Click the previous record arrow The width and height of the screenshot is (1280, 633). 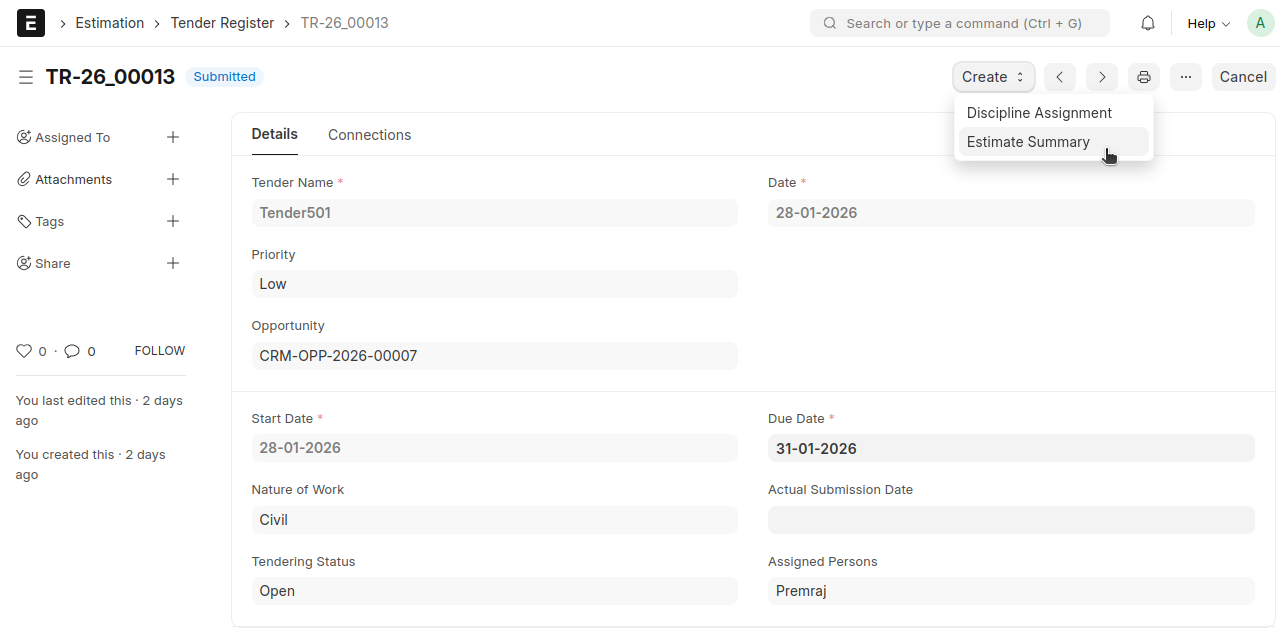1059,77
